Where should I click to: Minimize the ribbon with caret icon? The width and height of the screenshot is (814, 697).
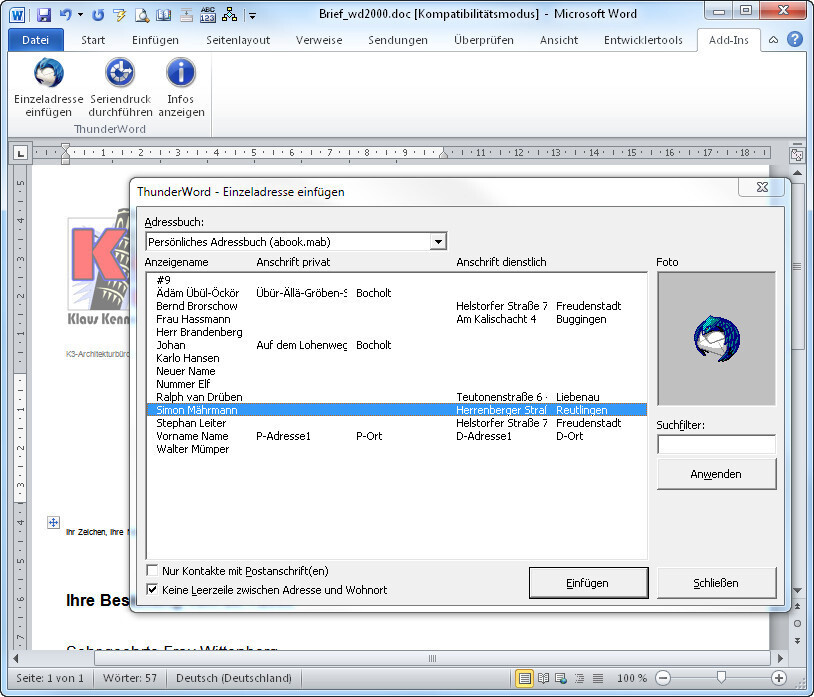(774, 40)
